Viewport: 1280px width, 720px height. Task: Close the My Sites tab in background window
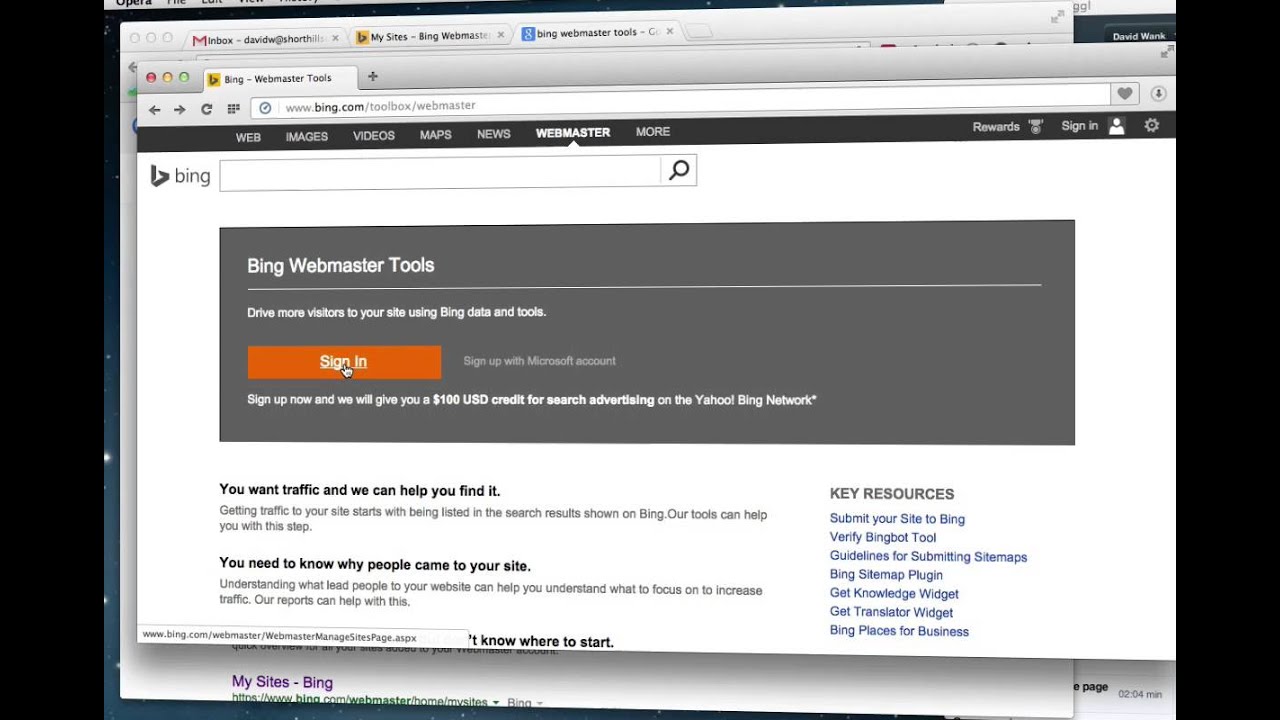pos(501,35)
